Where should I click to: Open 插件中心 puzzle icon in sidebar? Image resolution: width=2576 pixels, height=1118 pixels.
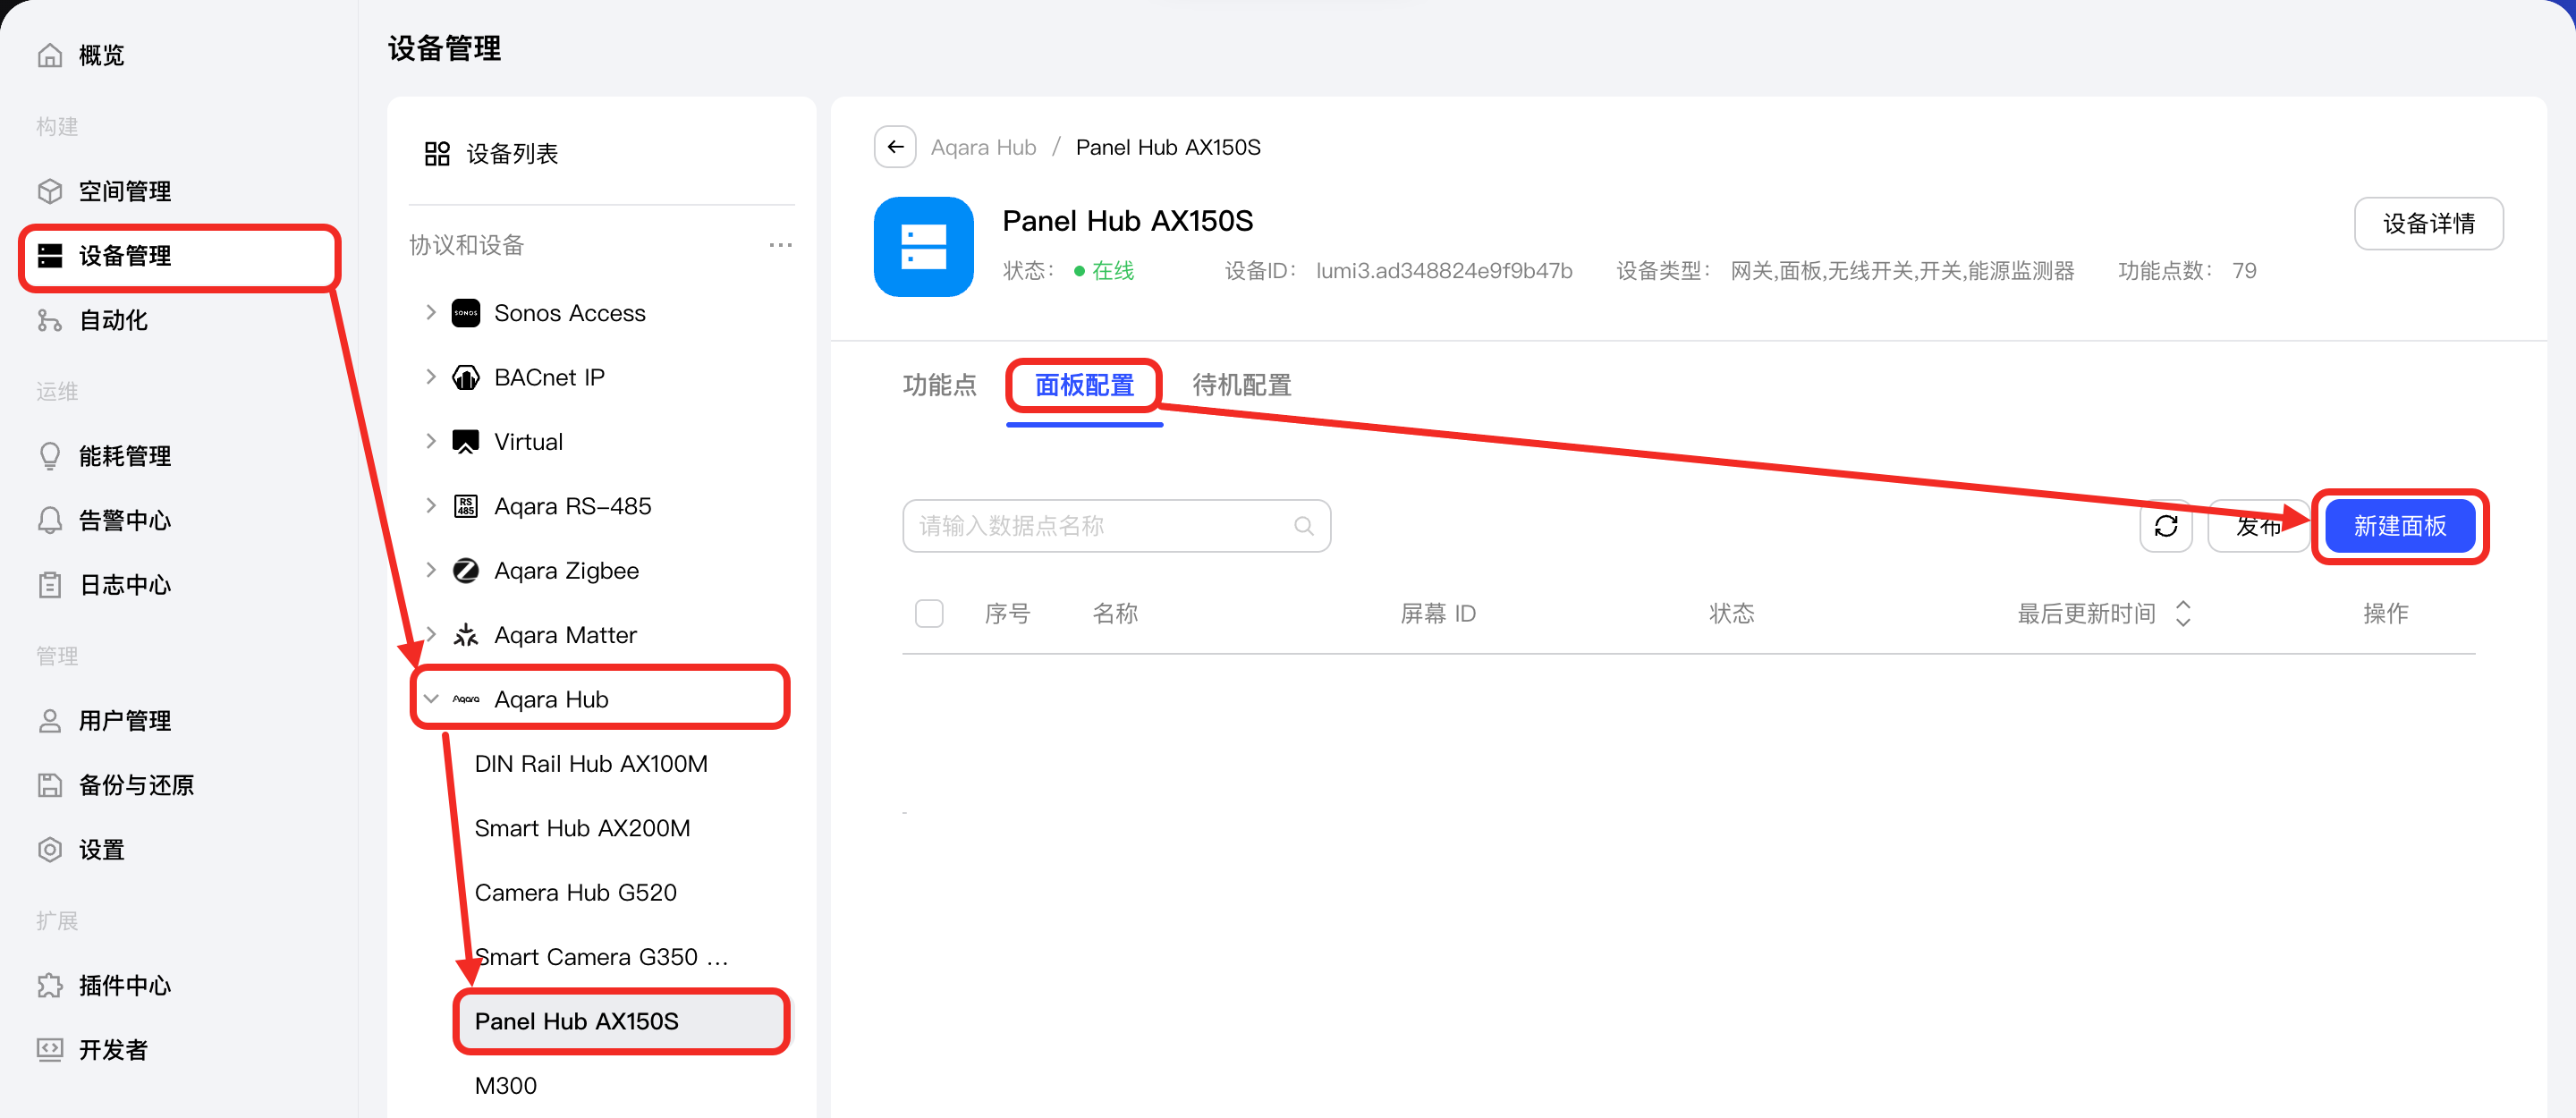pos(50,985)
